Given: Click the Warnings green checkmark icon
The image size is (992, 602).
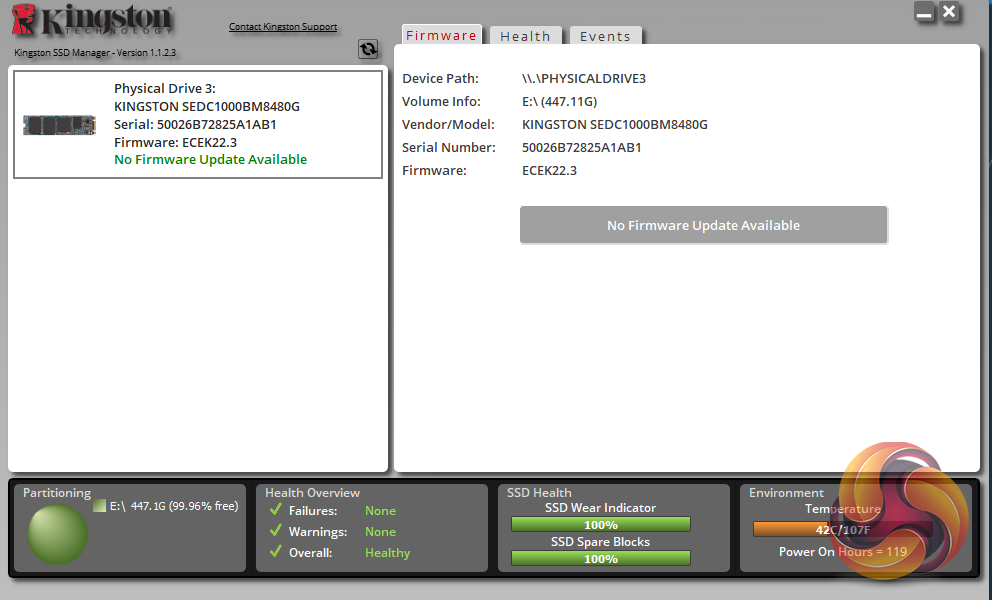Looking at the screenshot, I should pos(275,531).
